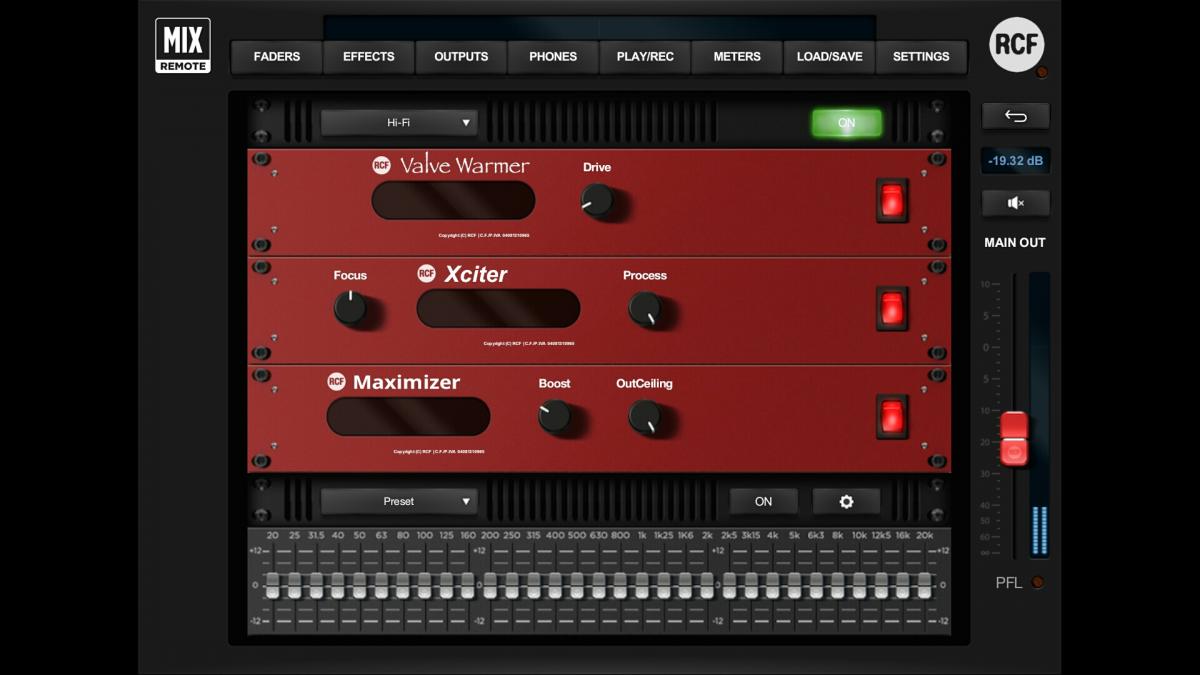Click the 31.5 Hz EQ band slider
Screen dimensions: 1200x675
316,585
